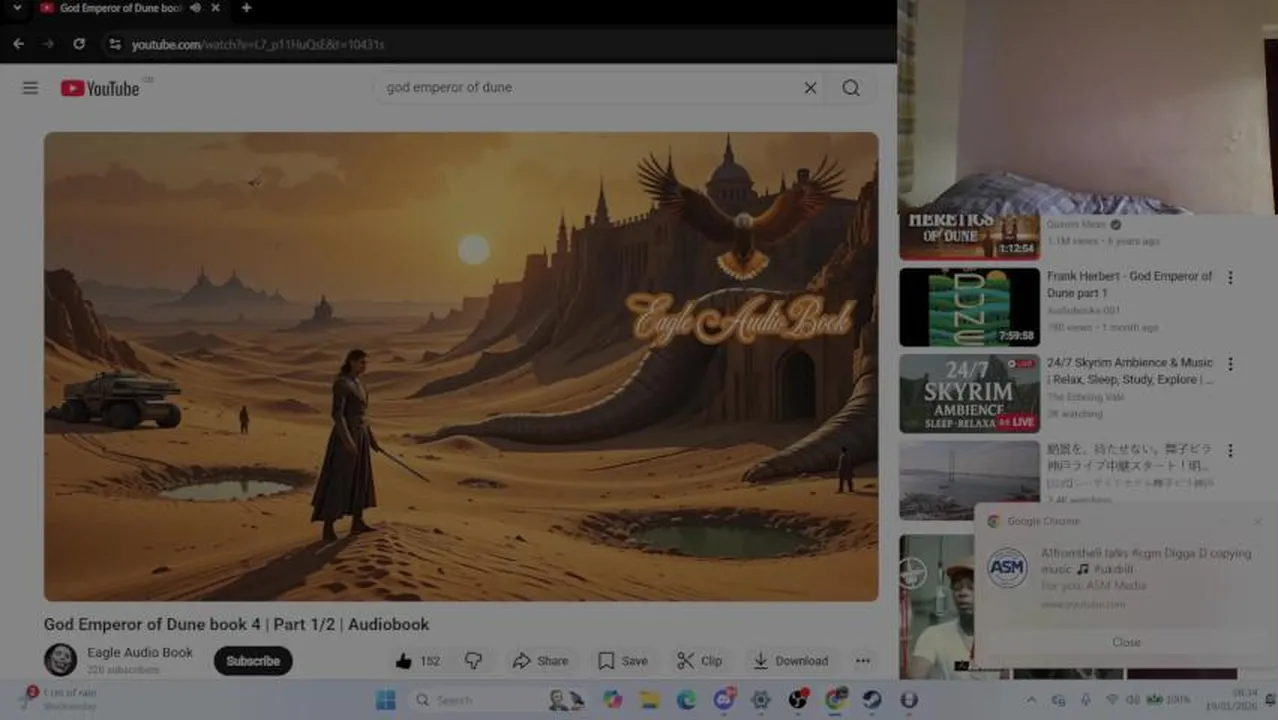
Task: Open the bridge live stream thumbnail
Action: click(x=969, y=480)
